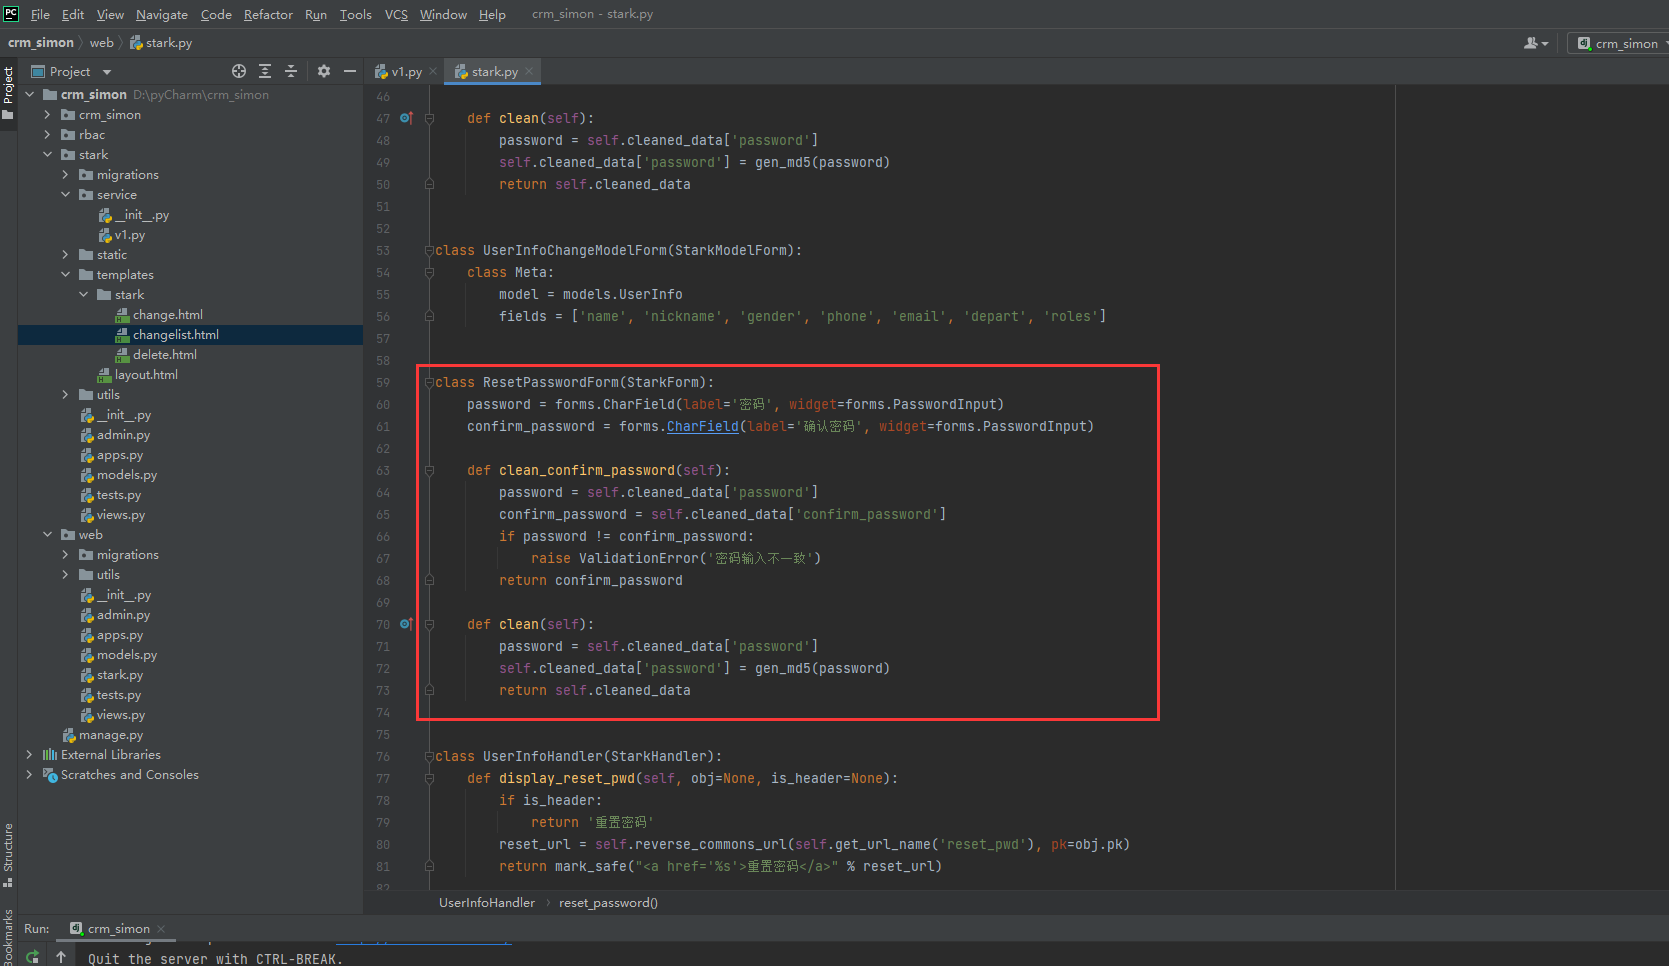Open the File menu
The height and width of the screenshot is (966, 1669).
coord(40,14)
